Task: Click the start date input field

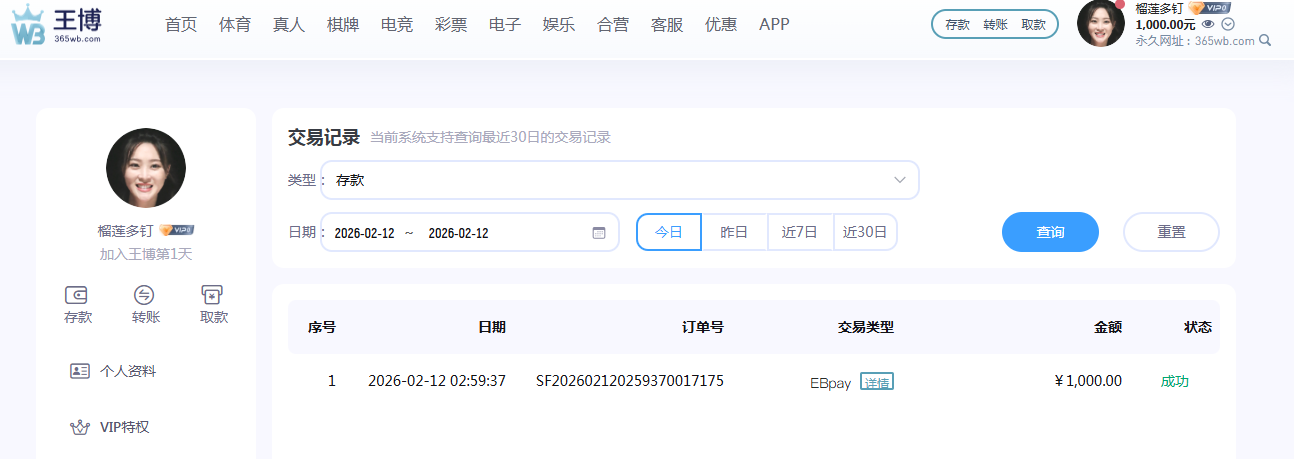Action: coord(364,233)
